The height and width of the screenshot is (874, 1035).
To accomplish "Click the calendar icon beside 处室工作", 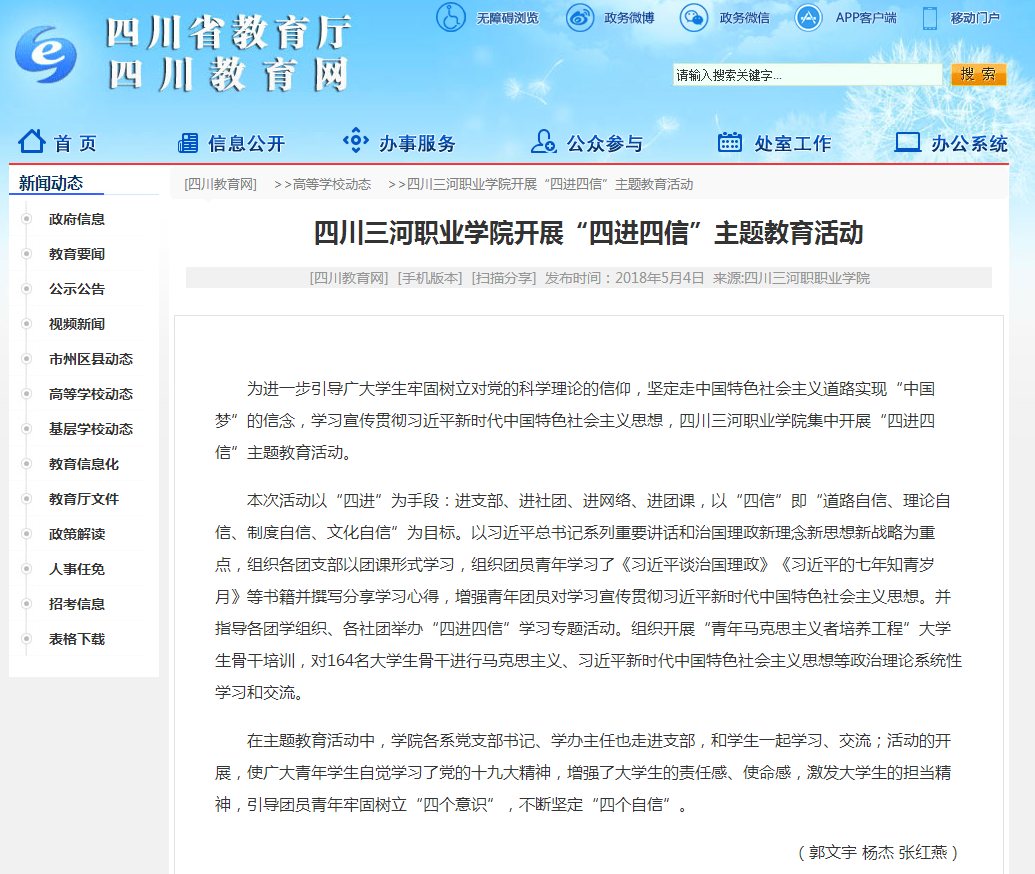I will pos(730,142).
